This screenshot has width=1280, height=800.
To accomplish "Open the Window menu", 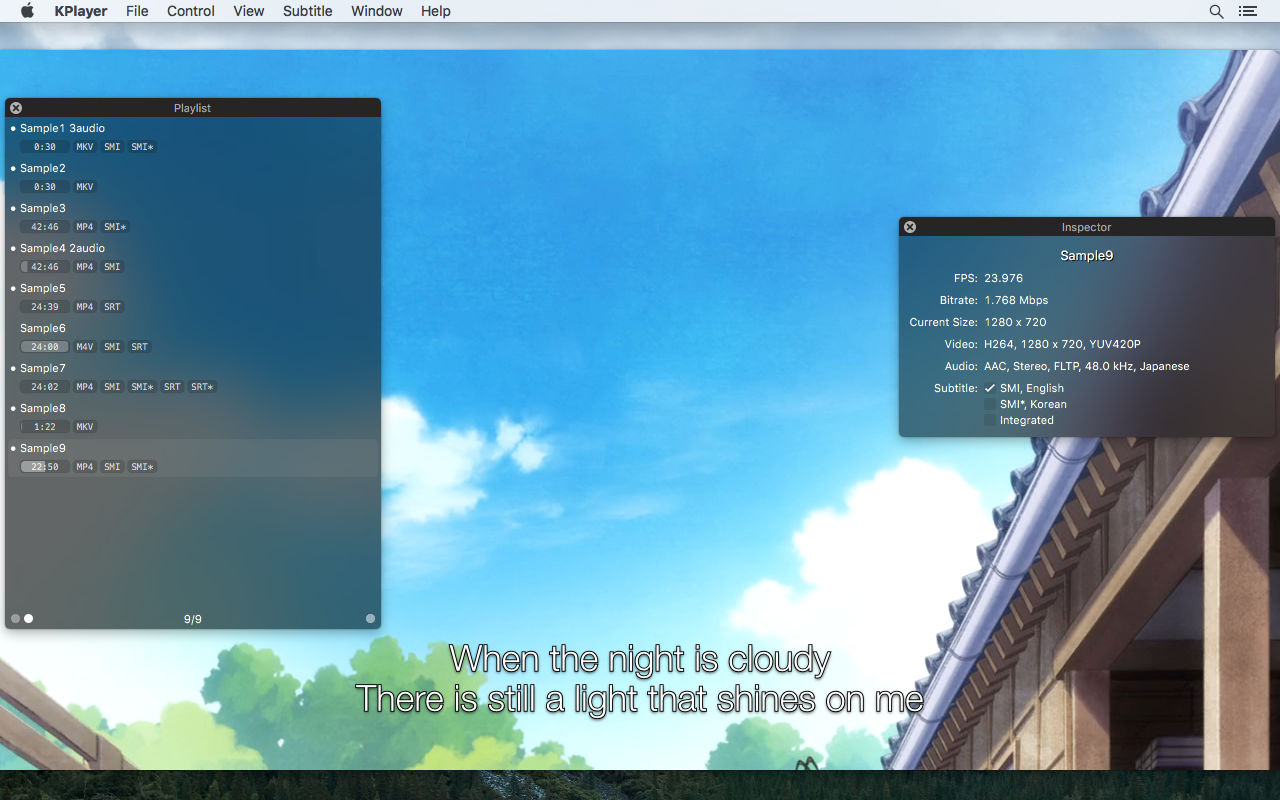I will [377, 11].
